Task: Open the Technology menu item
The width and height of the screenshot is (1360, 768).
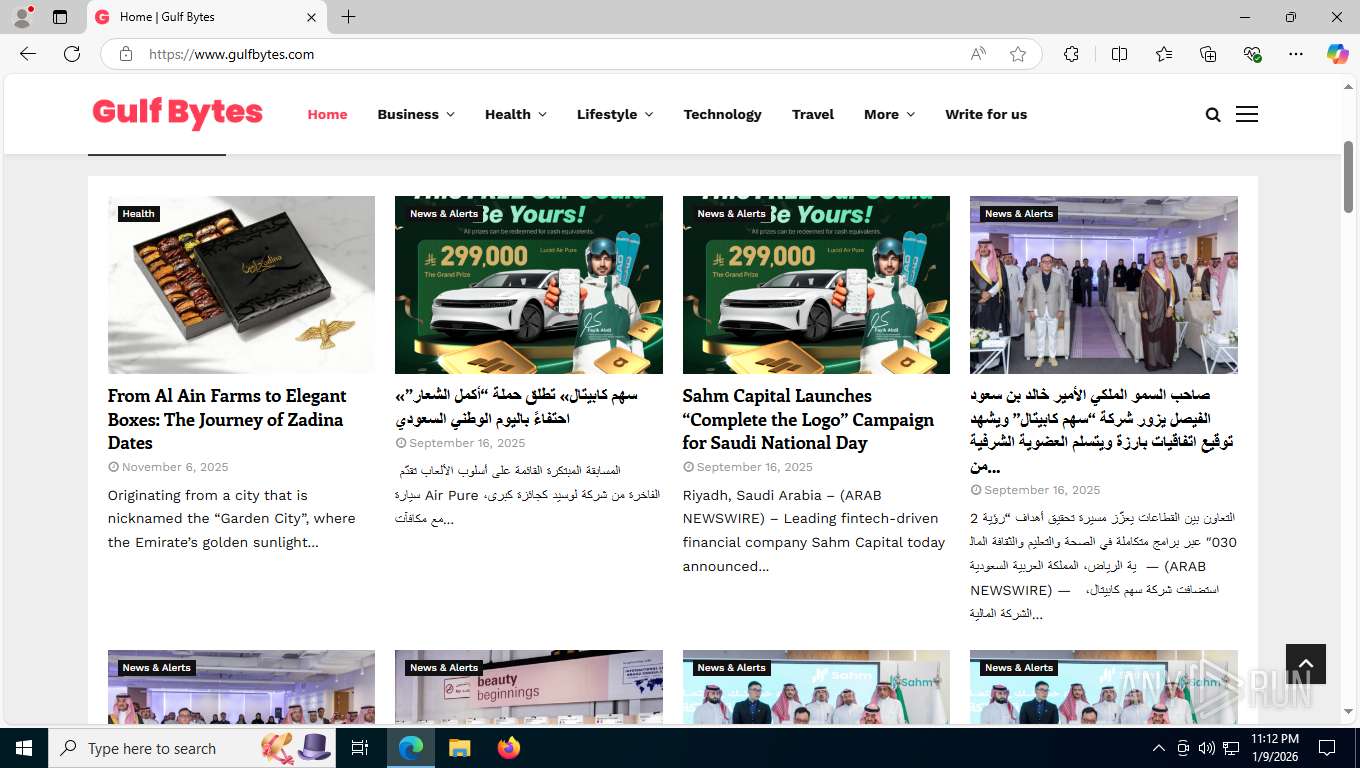Action: (723, 114)
